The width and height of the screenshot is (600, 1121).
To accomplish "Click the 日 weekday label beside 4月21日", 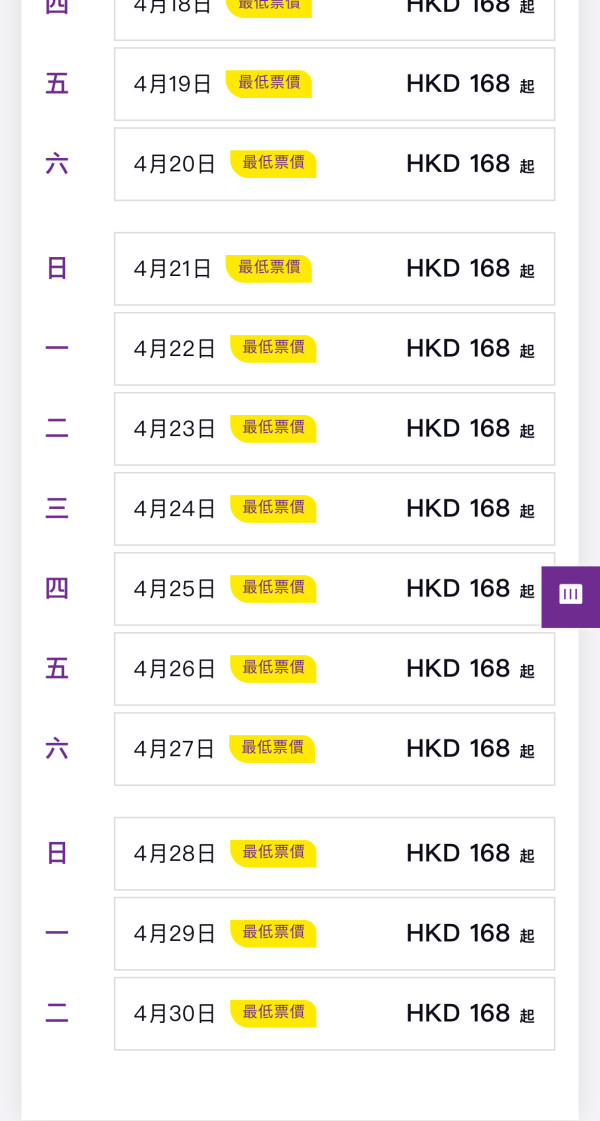I will point(57,268).
